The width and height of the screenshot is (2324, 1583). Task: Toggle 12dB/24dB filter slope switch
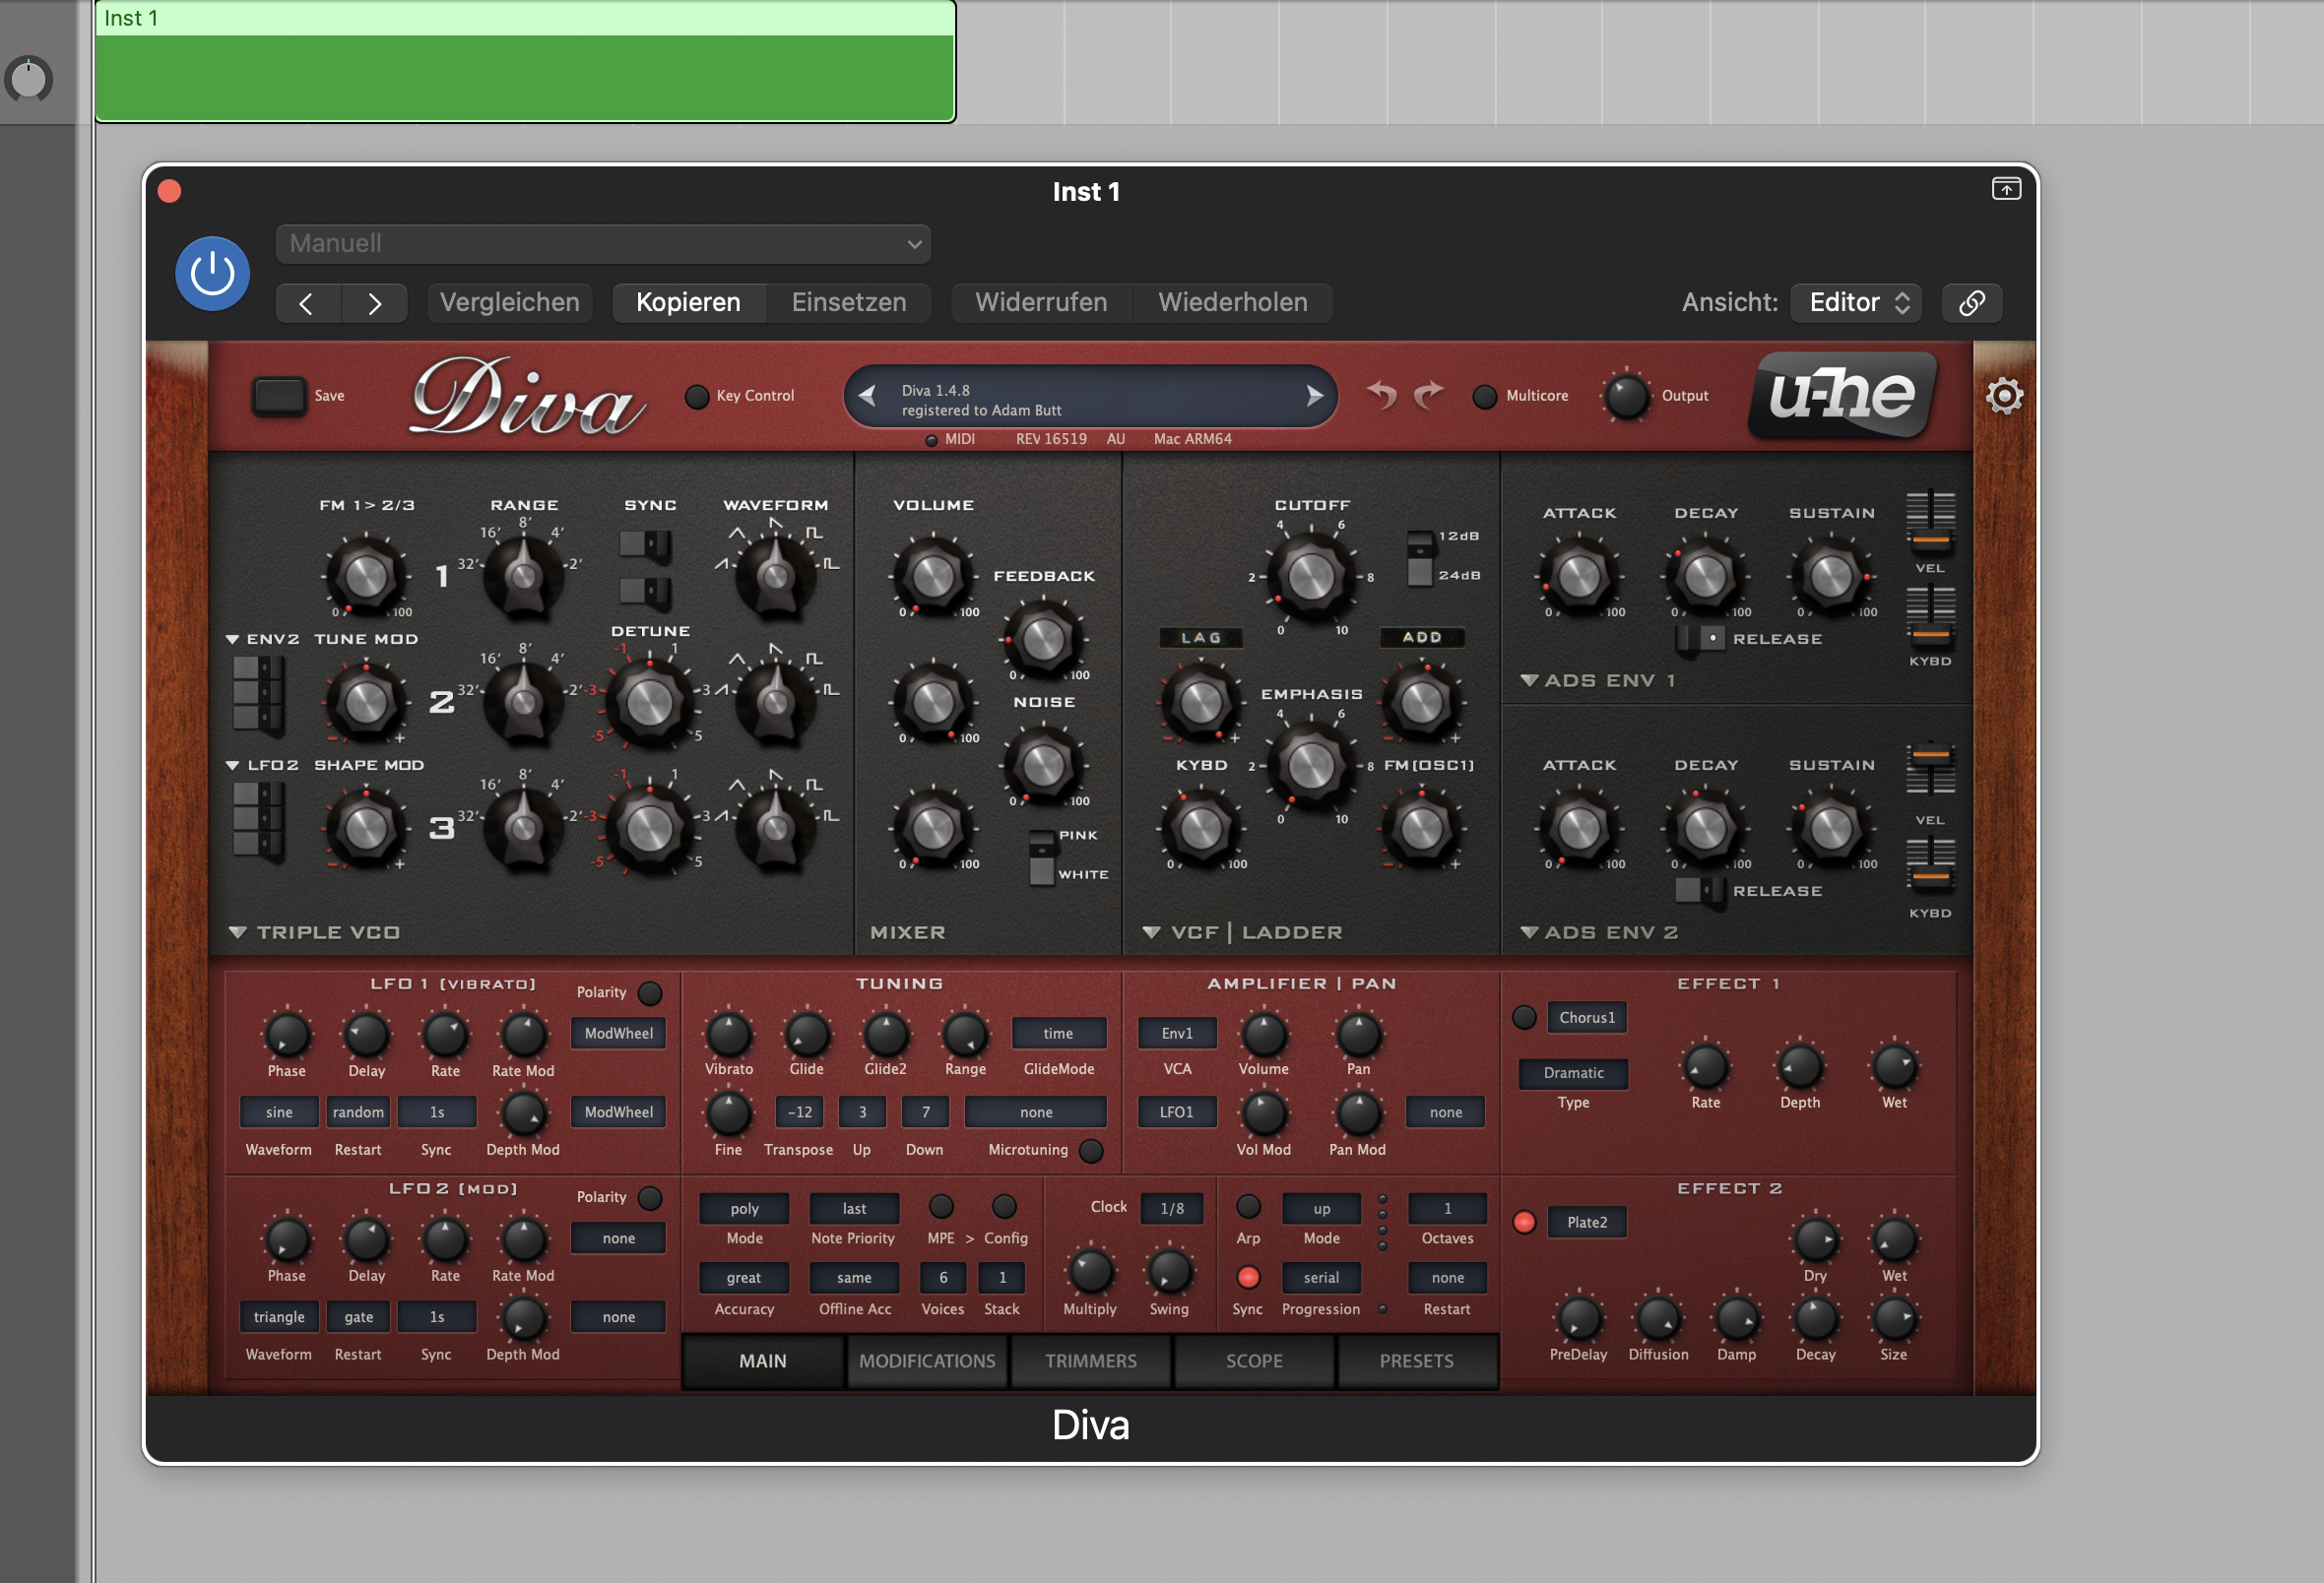[x=1420, y=557]
